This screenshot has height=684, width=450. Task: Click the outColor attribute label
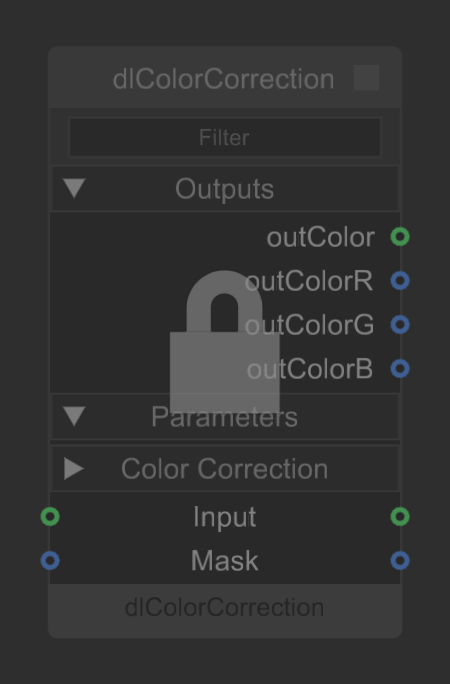[x=320, y=237]
